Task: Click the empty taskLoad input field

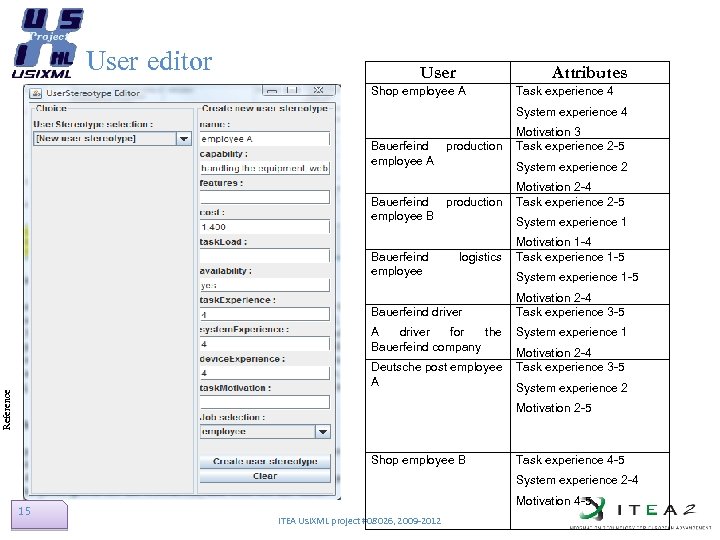Action: pos(264,256)
